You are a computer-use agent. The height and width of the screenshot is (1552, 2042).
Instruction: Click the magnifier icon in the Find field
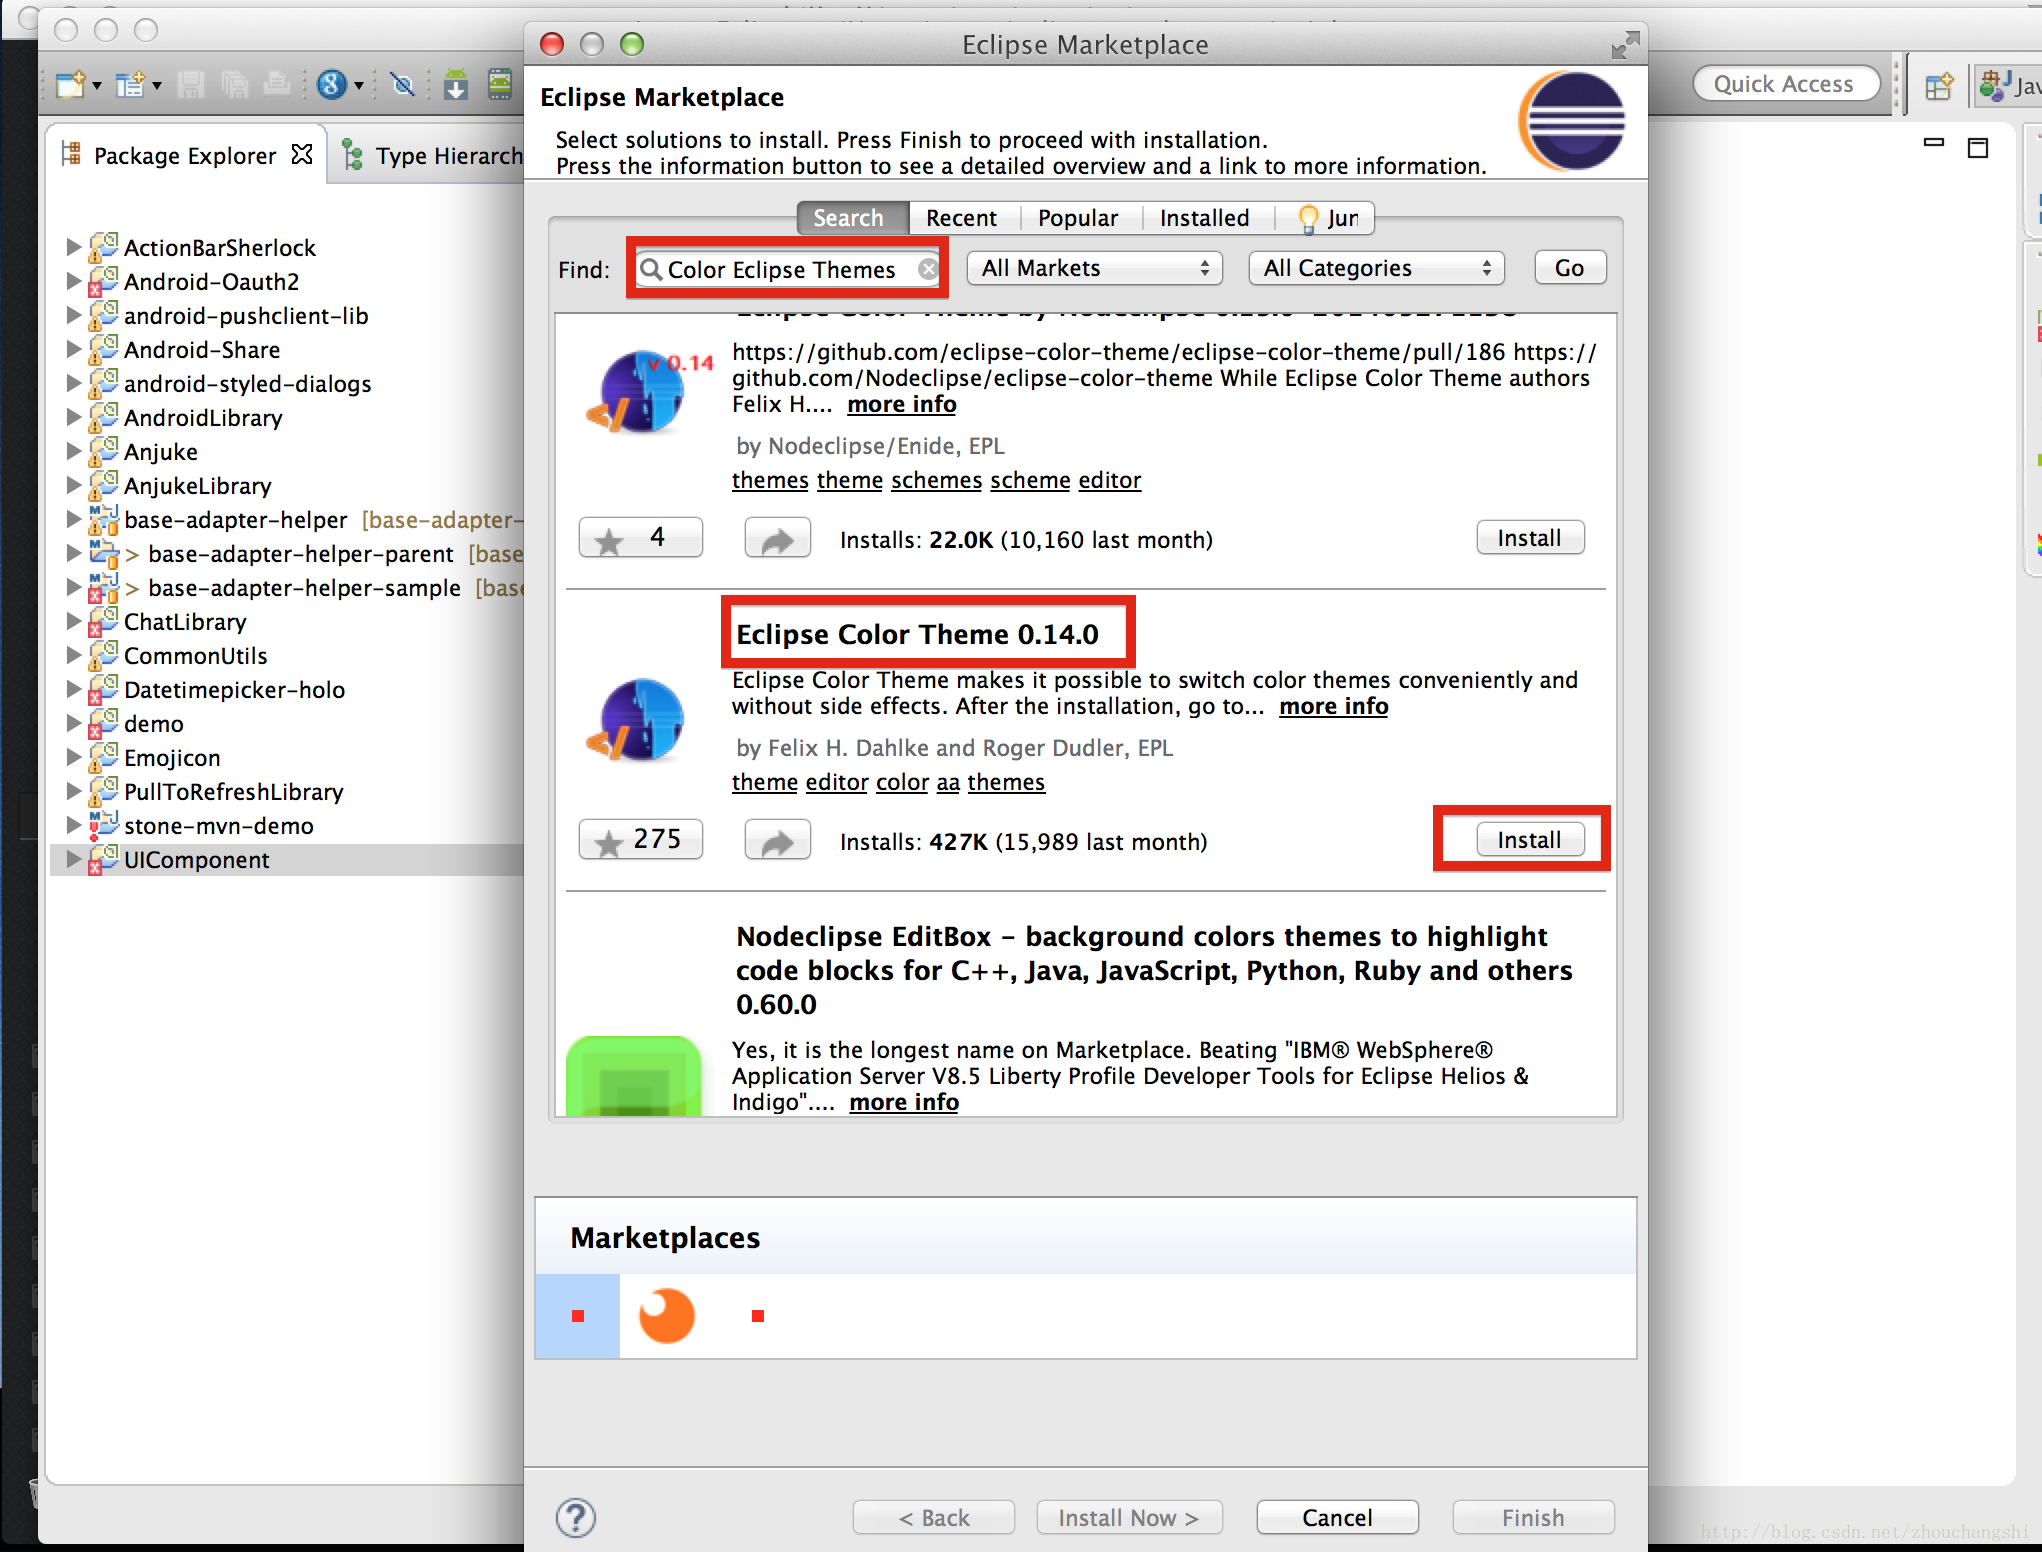[x=651, y=269]
